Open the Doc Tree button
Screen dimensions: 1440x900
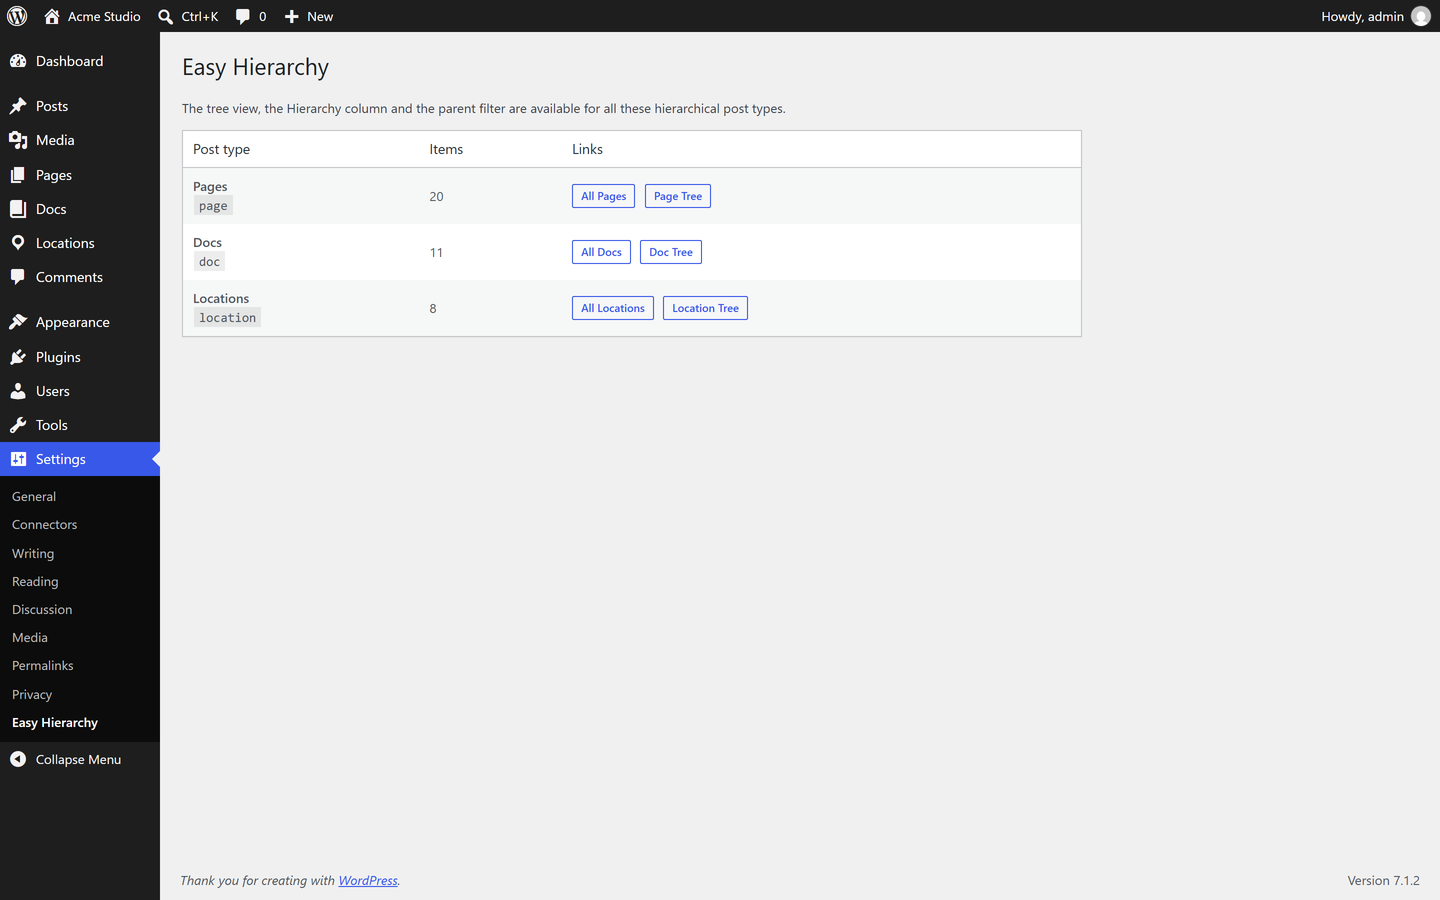671,252
